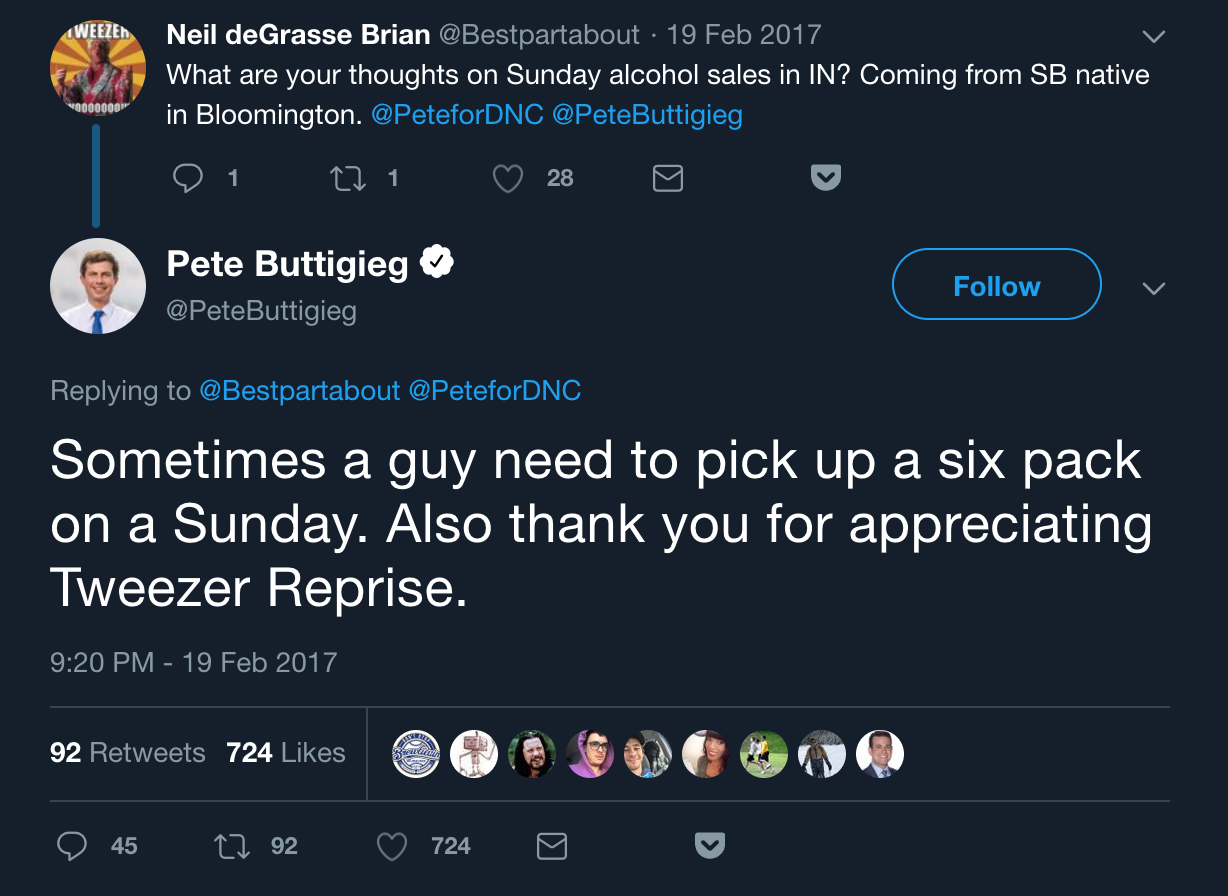Send top tweet via direct message
The image size is (1228, 896).
pos(667,178)
